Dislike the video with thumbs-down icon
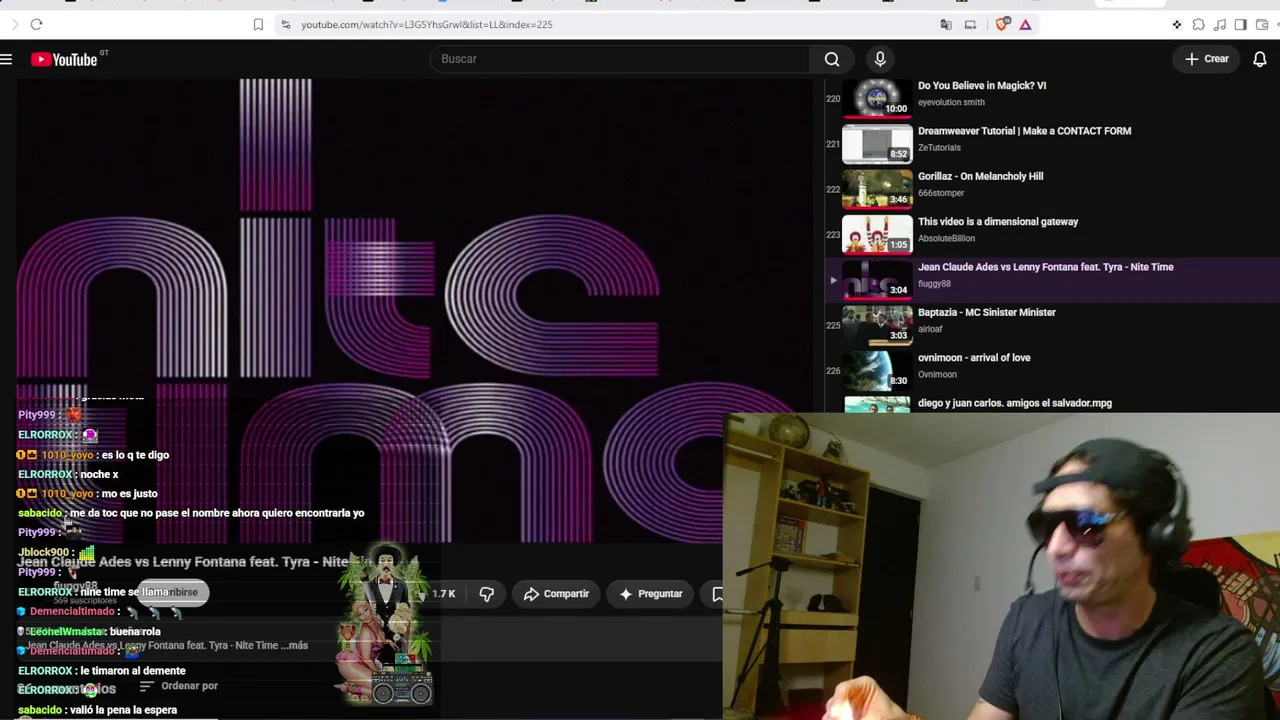This screenshot has height=720, width=1280. click(x=486, y=594)
